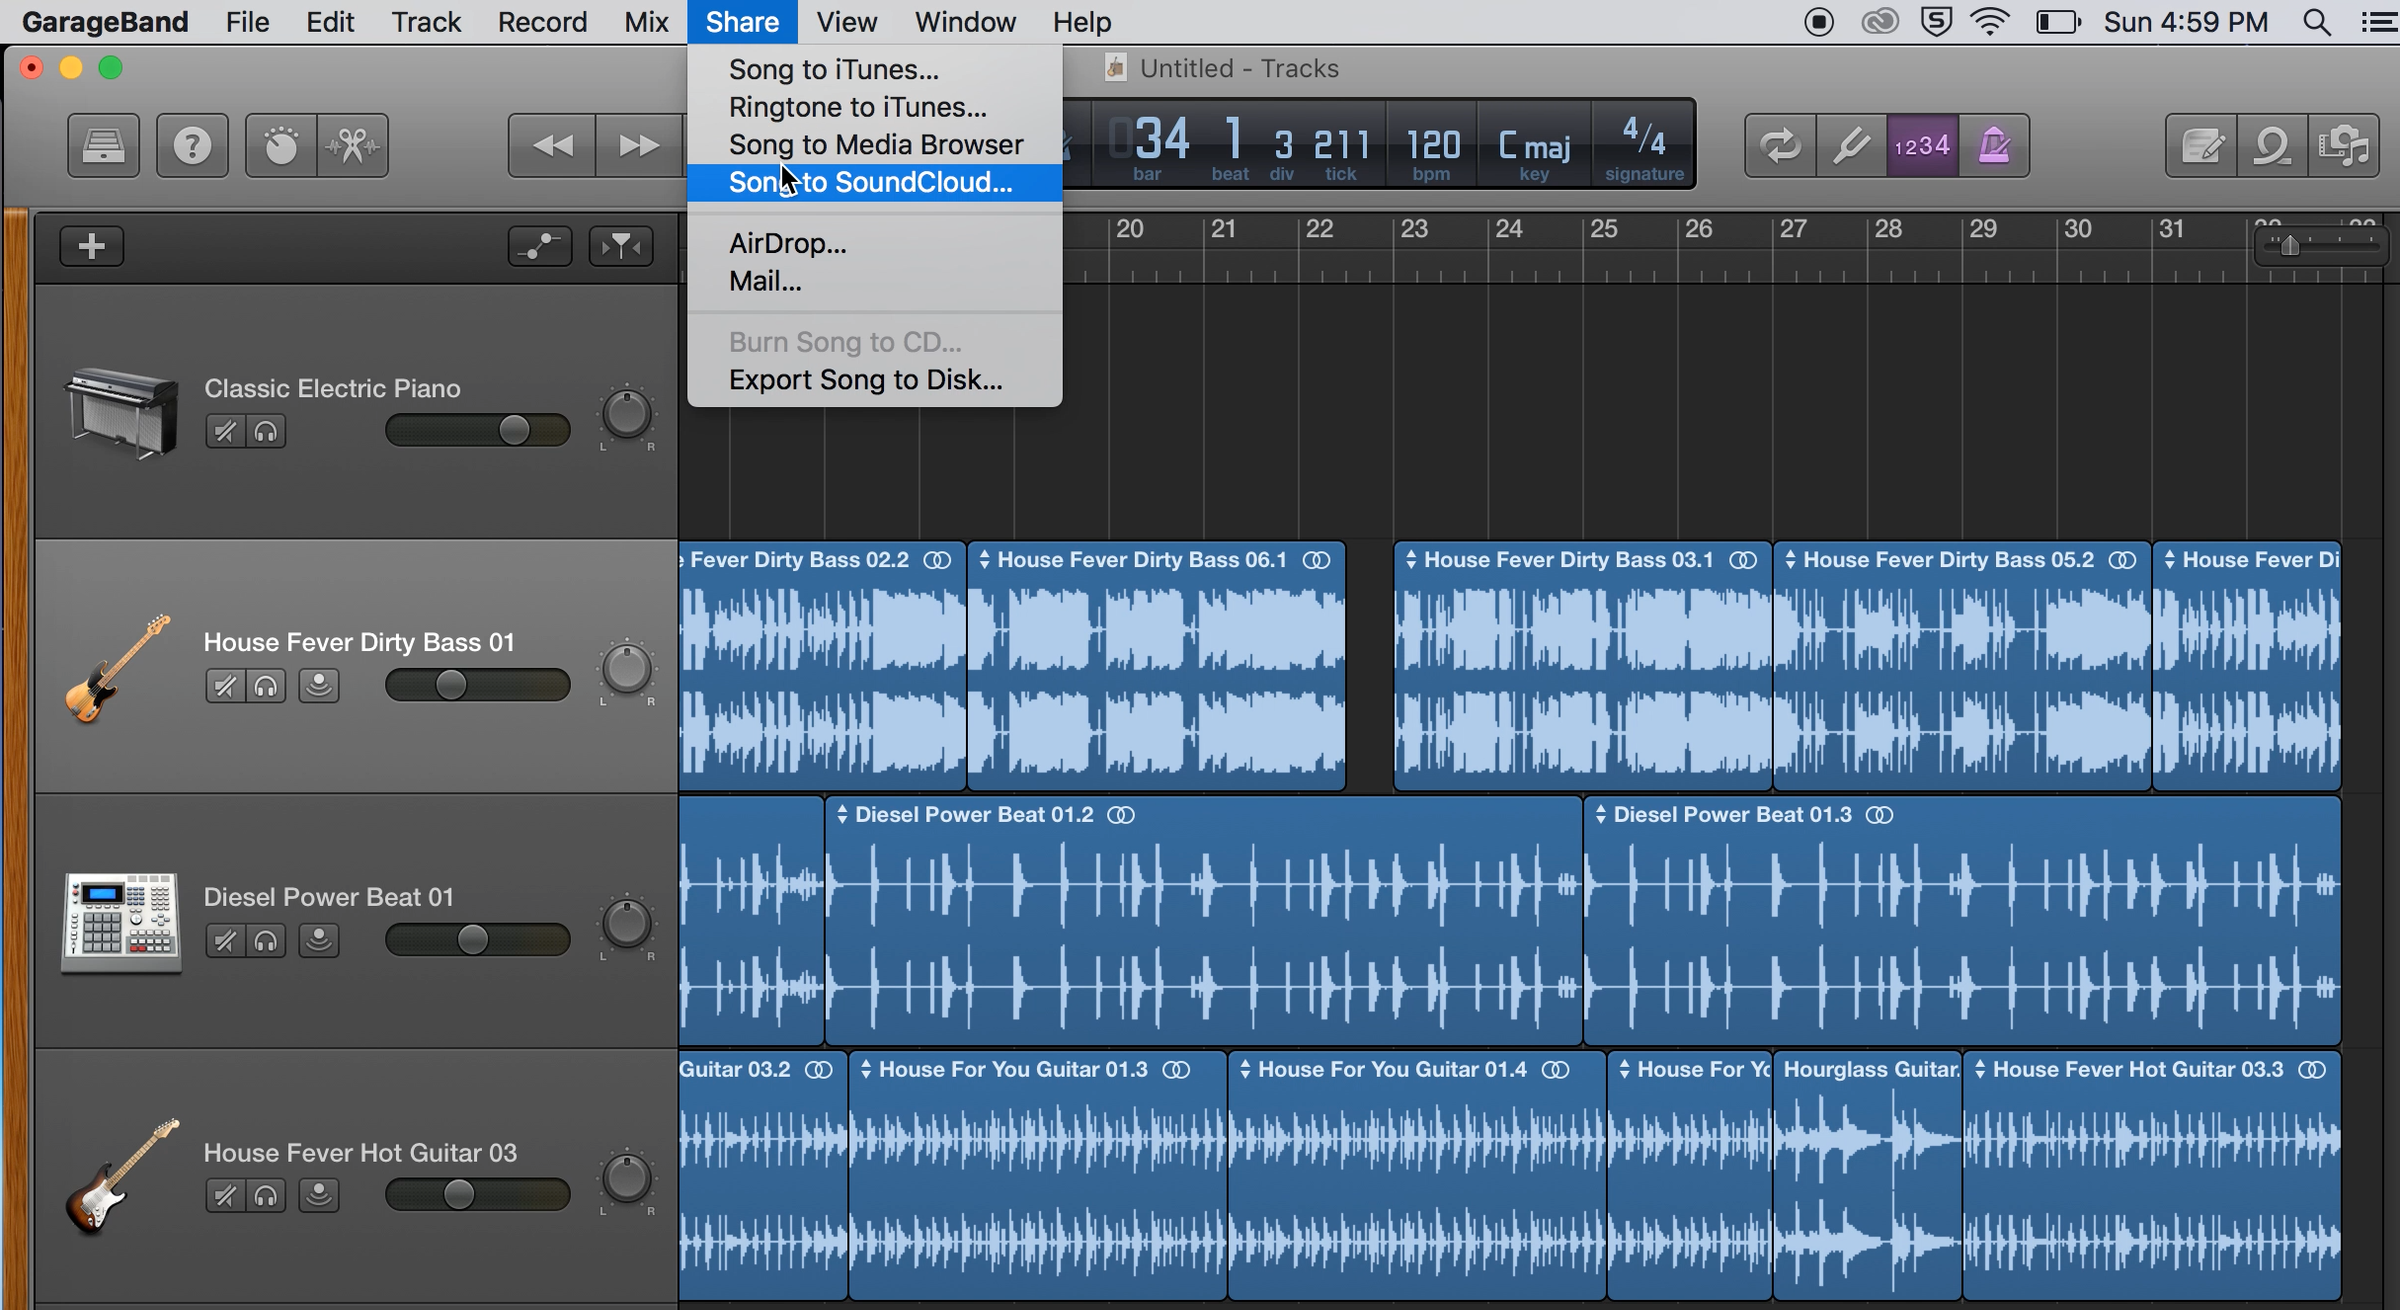Select Song to SoundCloud in Share menu
This screenshot has height=1310, width=2400.
point(870,182)
